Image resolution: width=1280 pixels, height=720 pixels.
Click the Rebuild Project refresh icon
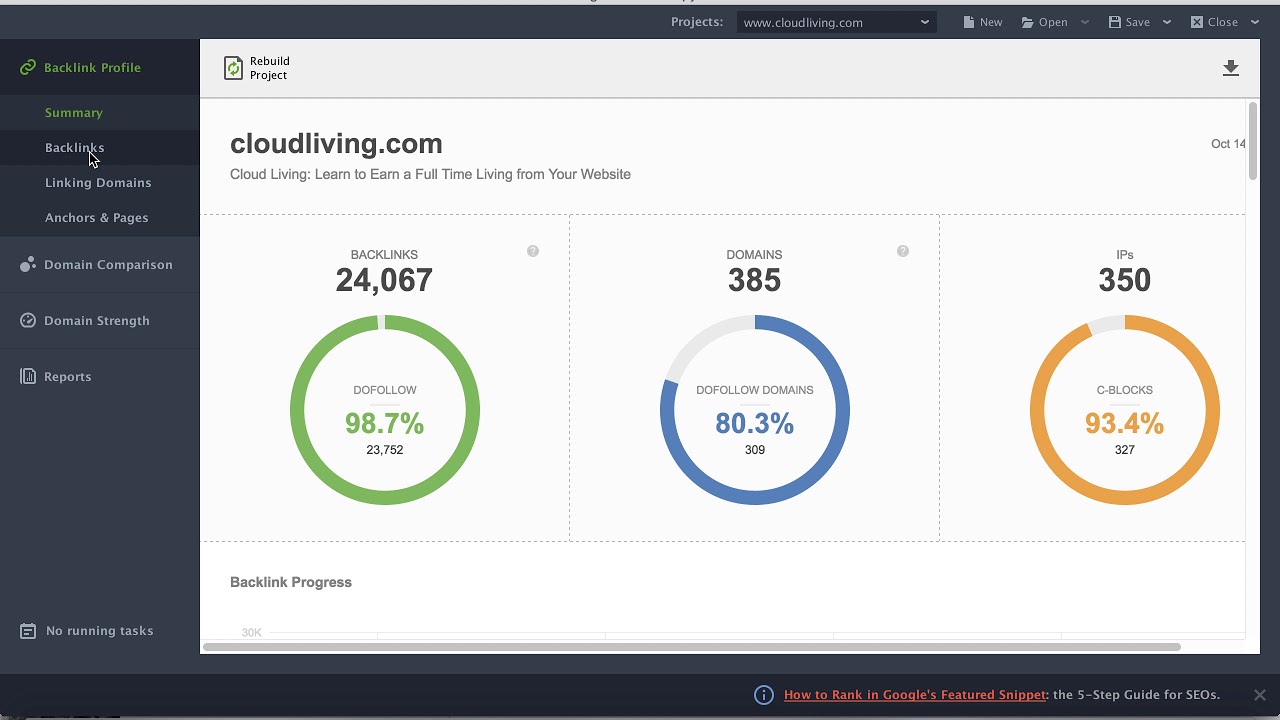pyautogui.click(x=233, y=68)
